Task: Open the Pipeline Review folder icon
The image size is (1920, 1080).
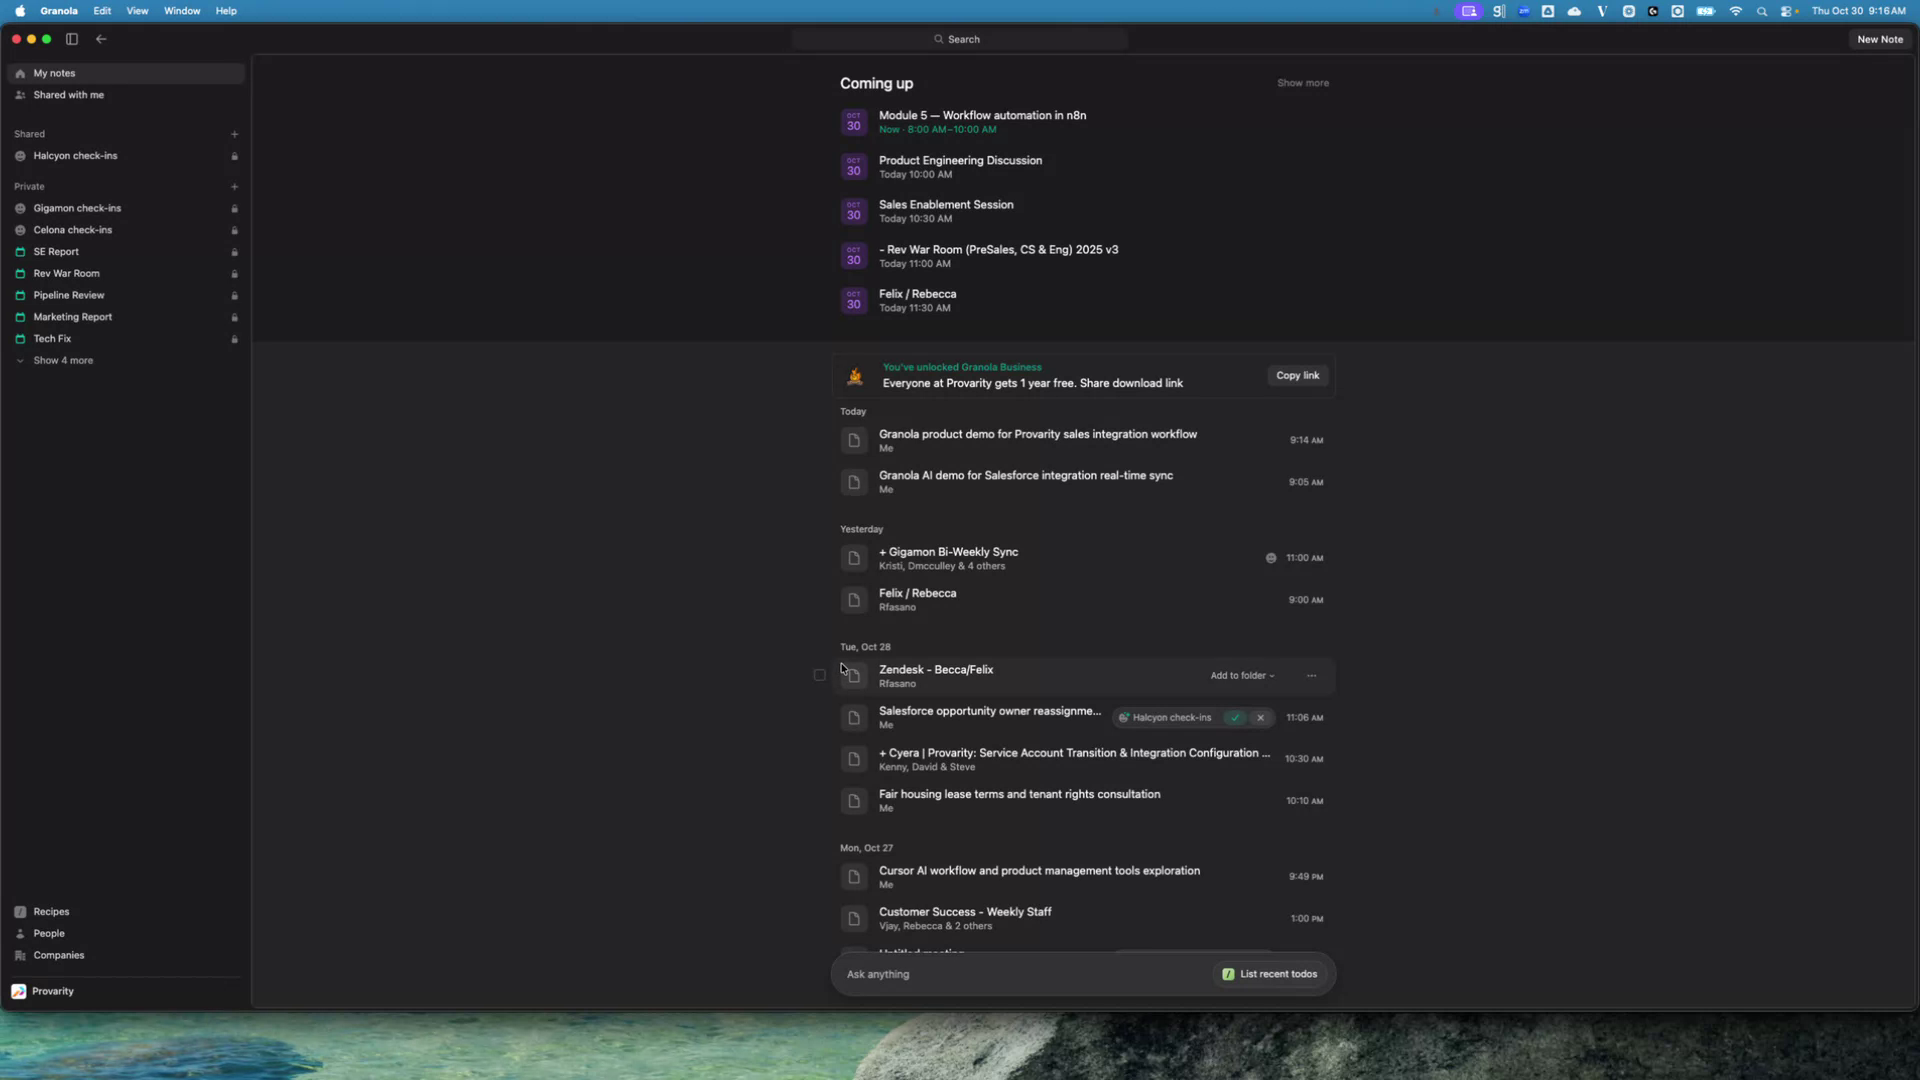Action: [22, 295]
